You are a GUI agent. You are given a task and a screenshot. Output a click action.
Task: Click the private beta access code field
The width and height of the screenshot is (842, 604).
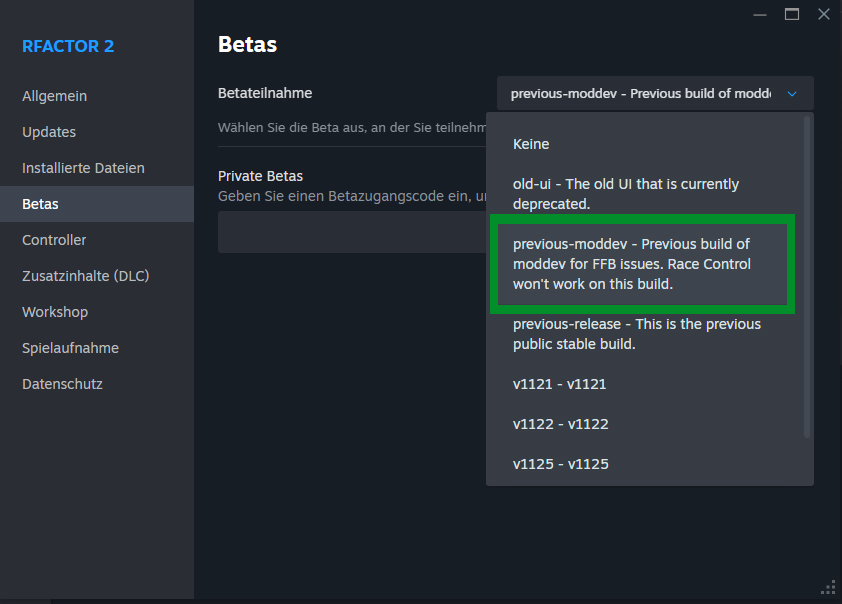tap(350, 232)
